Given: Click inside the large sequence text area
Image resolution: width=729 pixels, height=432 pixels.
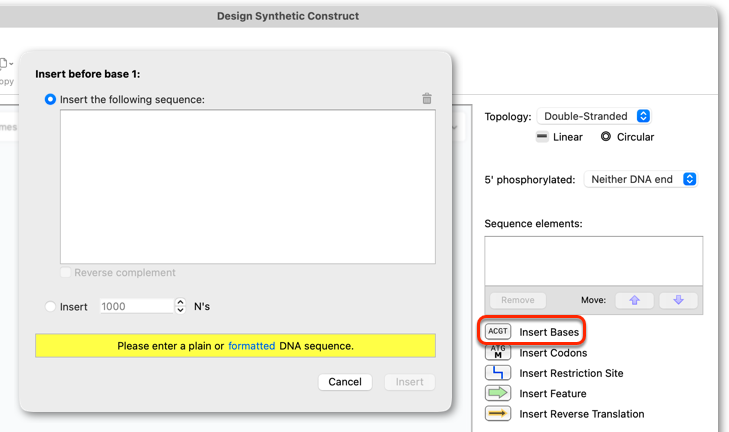Looking at the screenshot, I should [x=248, y=186].
